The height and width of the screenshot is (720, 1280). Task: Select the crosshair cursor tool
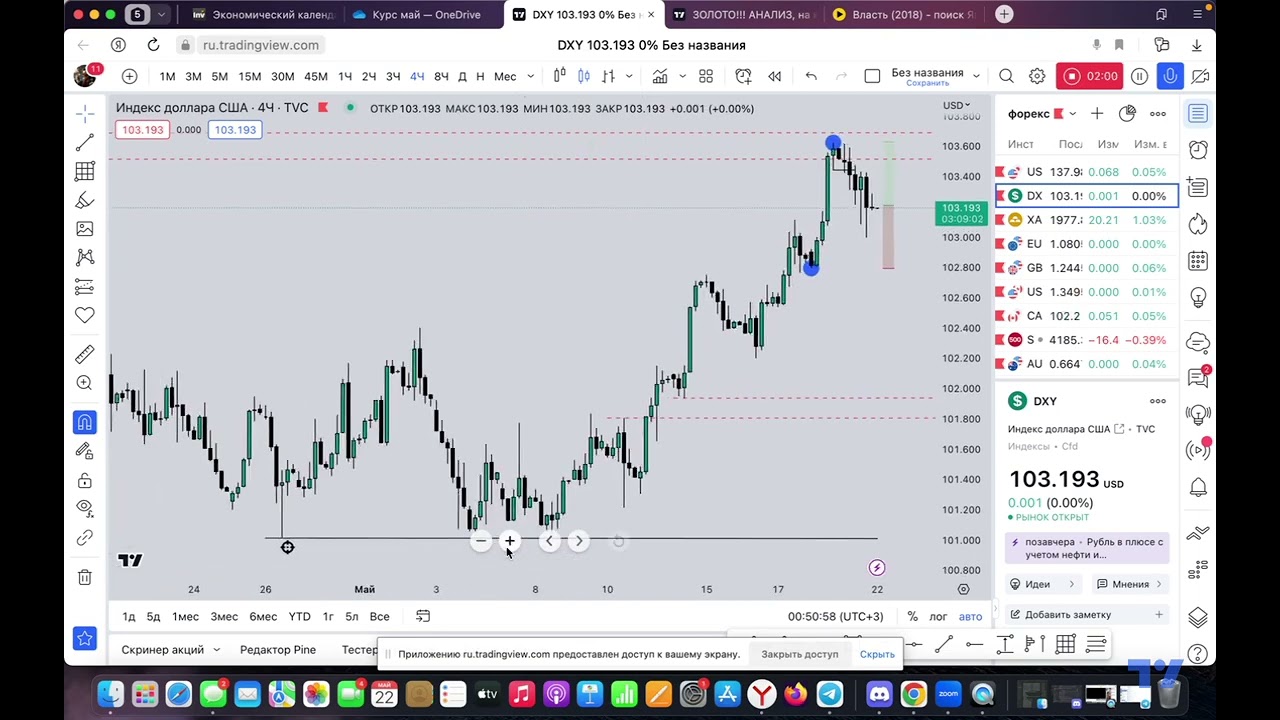click(85, 112)
